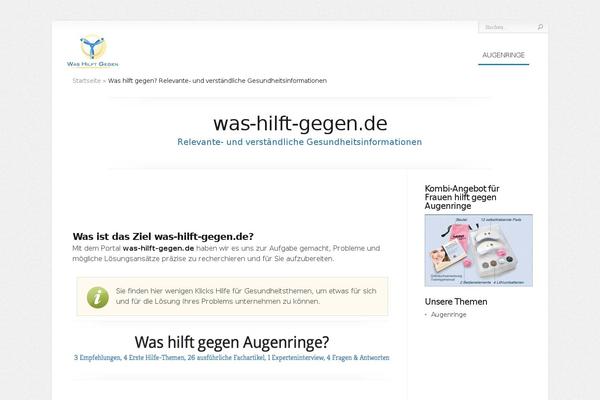Click the green info icon
The image size is (600, 400).
tap(98, 297)
